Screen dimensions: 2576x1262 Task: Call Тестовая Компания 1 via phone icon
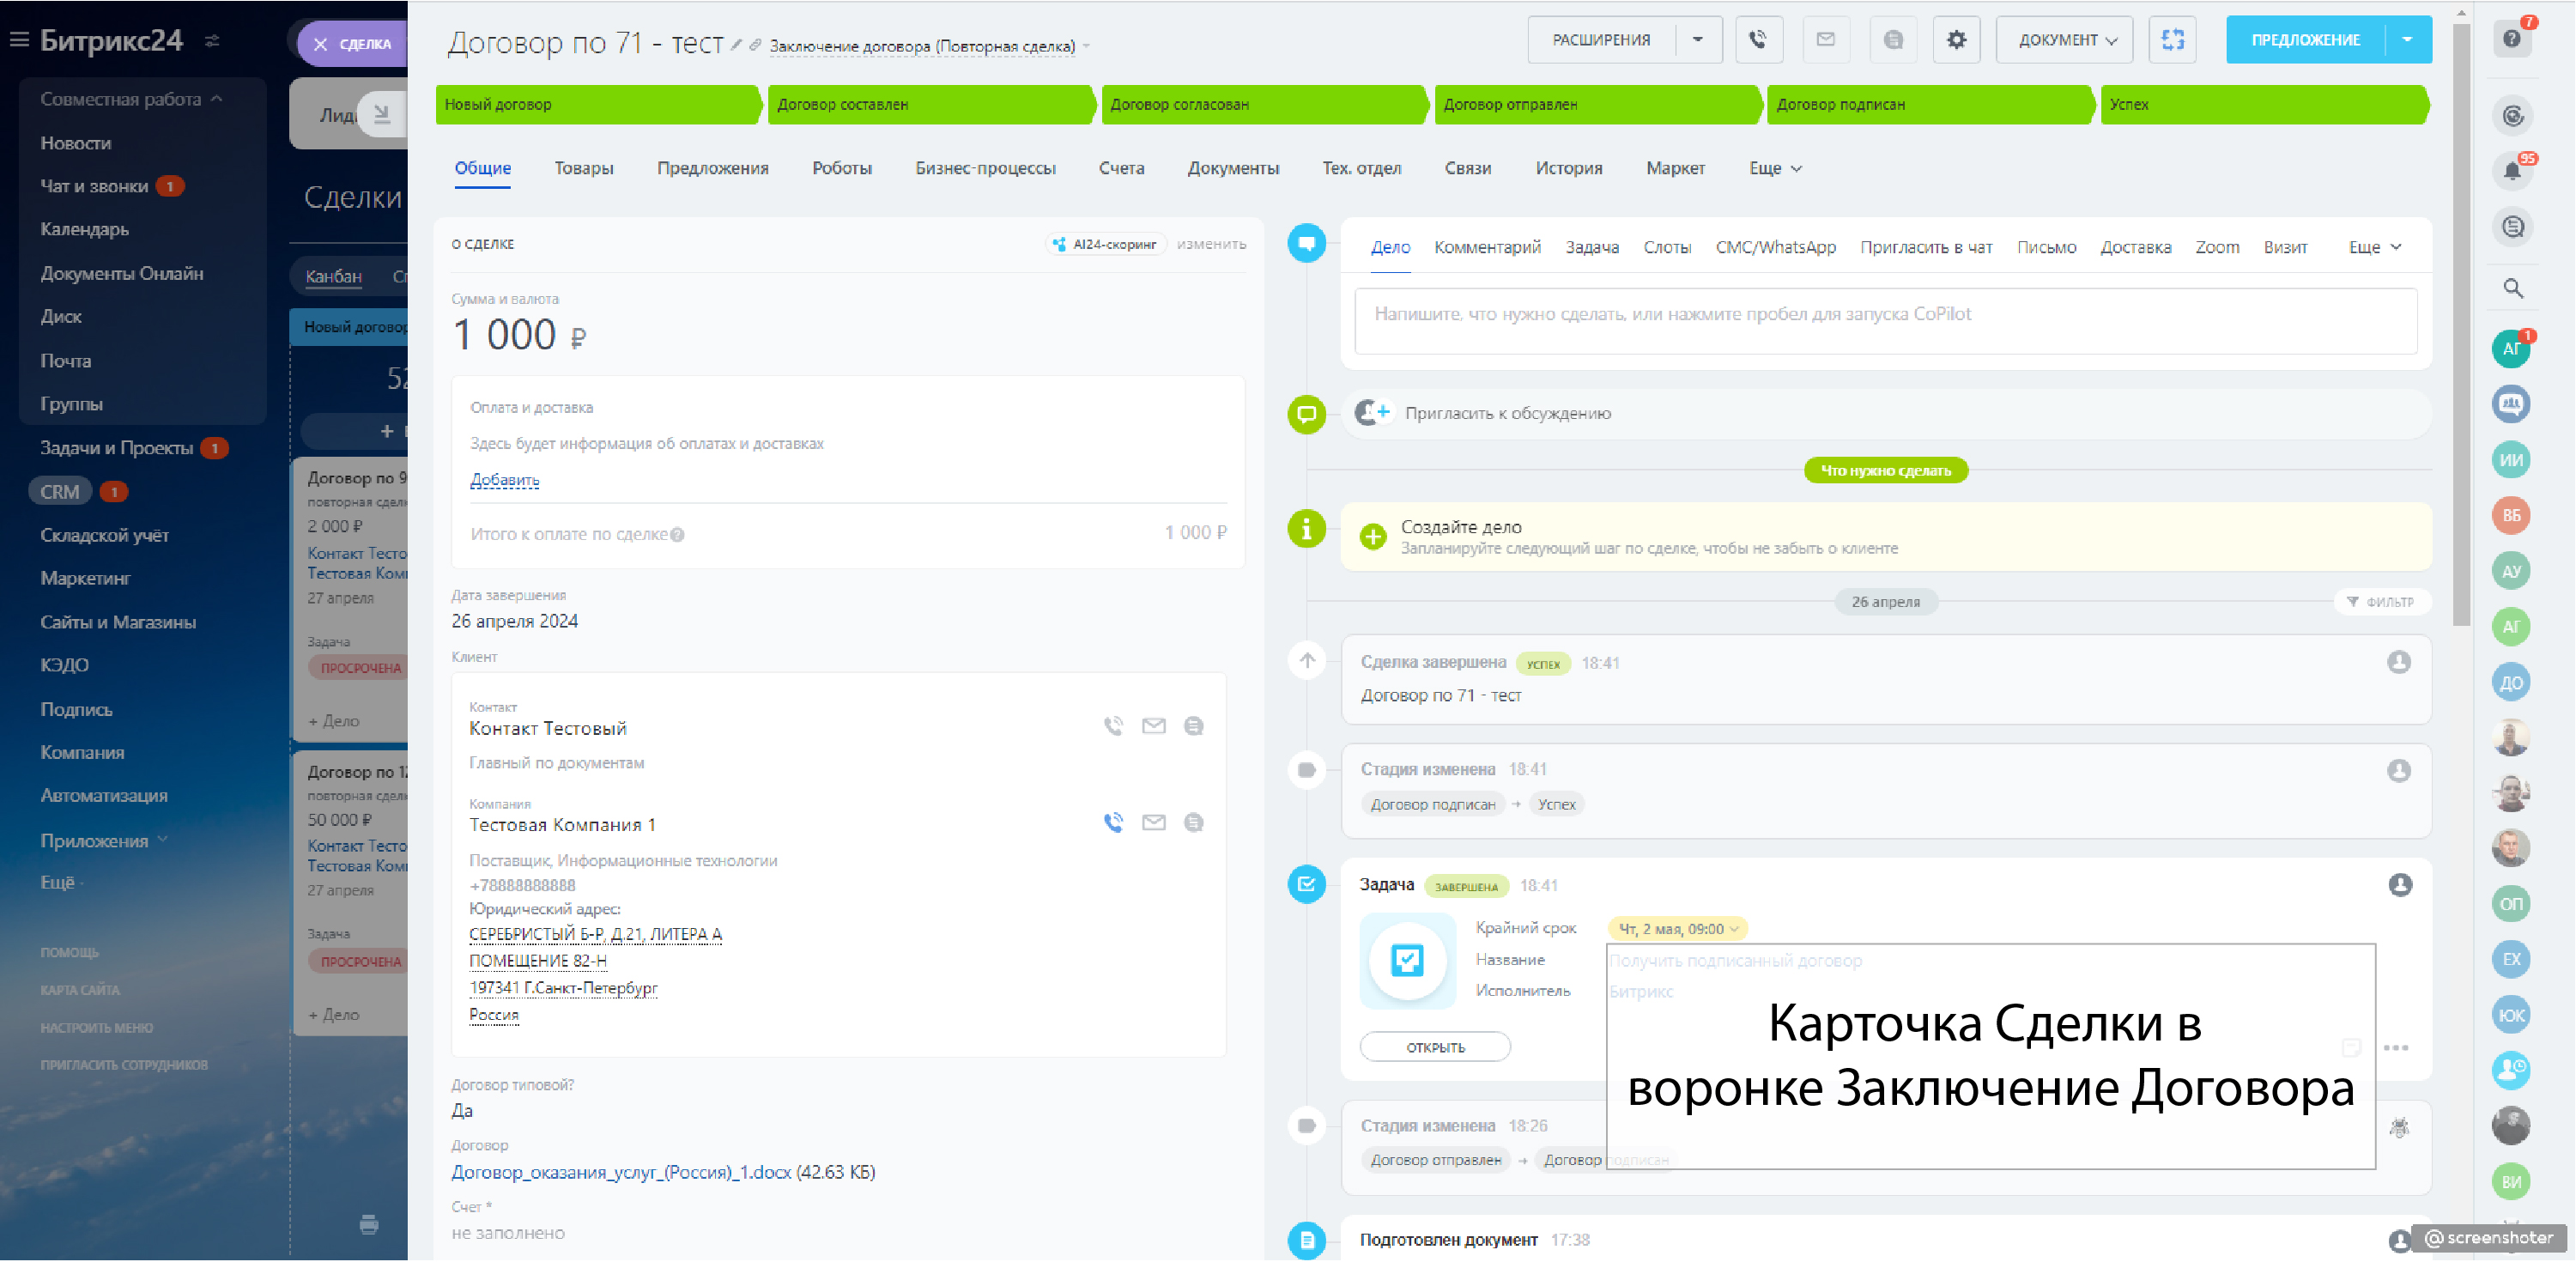[x=1113, y=822]
